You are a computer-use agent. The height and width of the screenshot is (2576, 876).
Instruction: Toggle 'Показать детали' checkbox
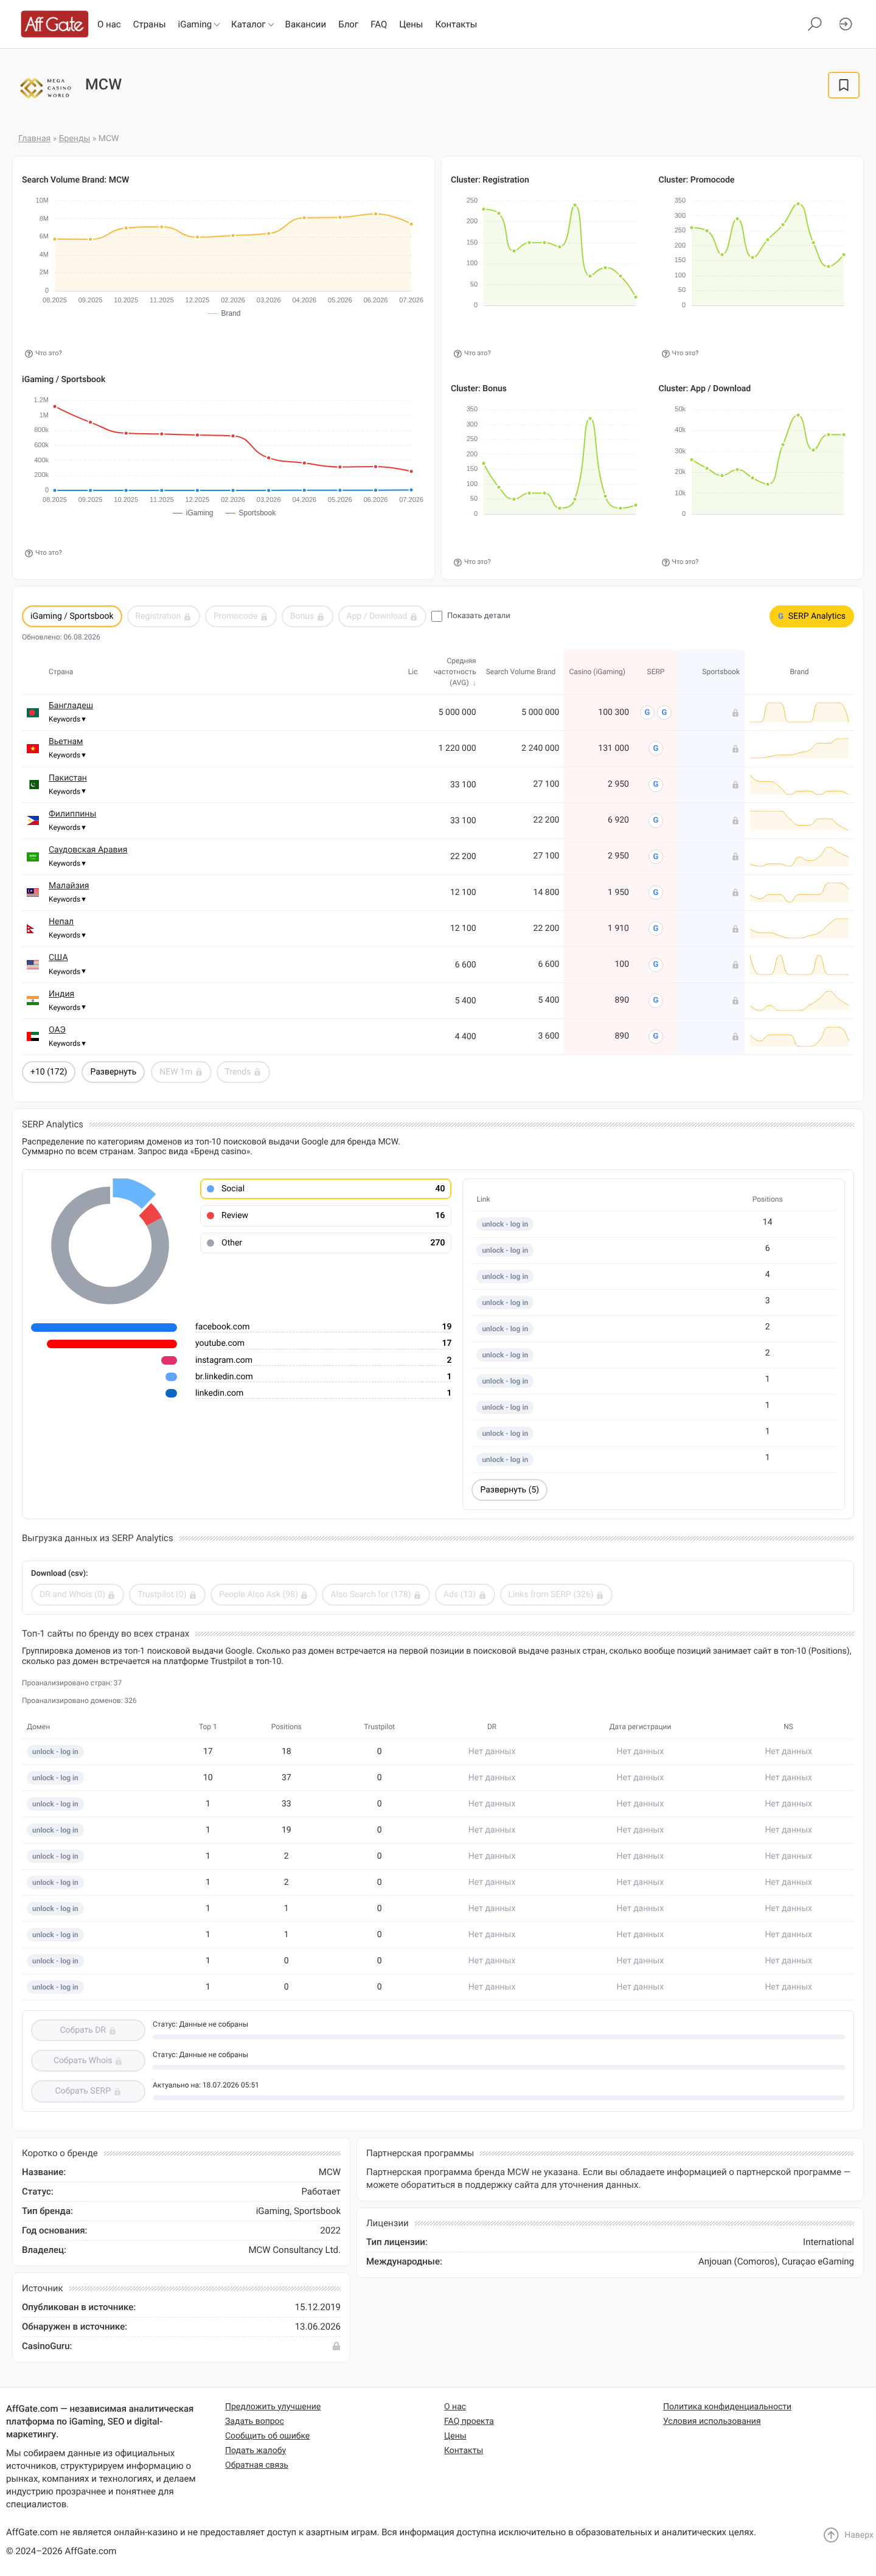click(x=437, y=616)
